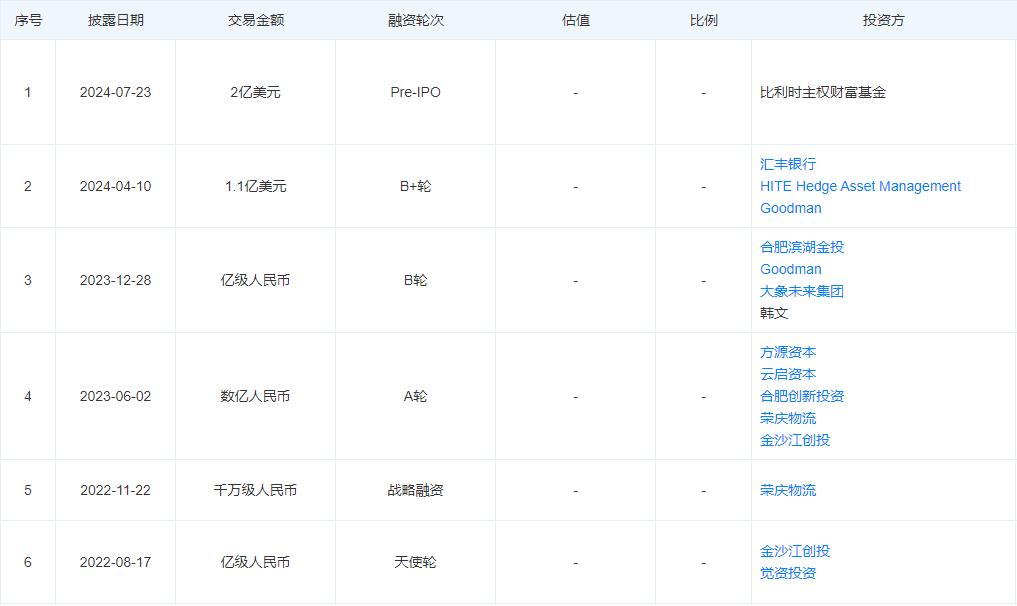Viewport: 1017px width, 606px height.
Task: Click the 披露日期 column header
Action: [x=115, y=20]
